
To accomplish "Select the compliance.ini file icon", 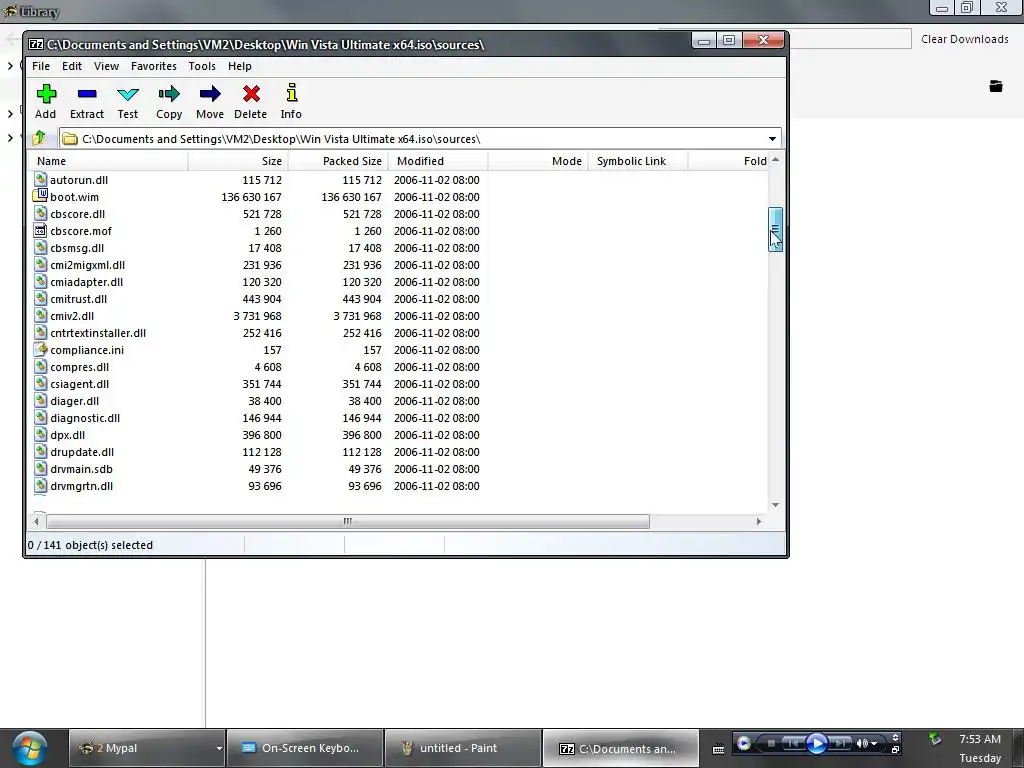I will pyautogui.click(x=40, y=349).
